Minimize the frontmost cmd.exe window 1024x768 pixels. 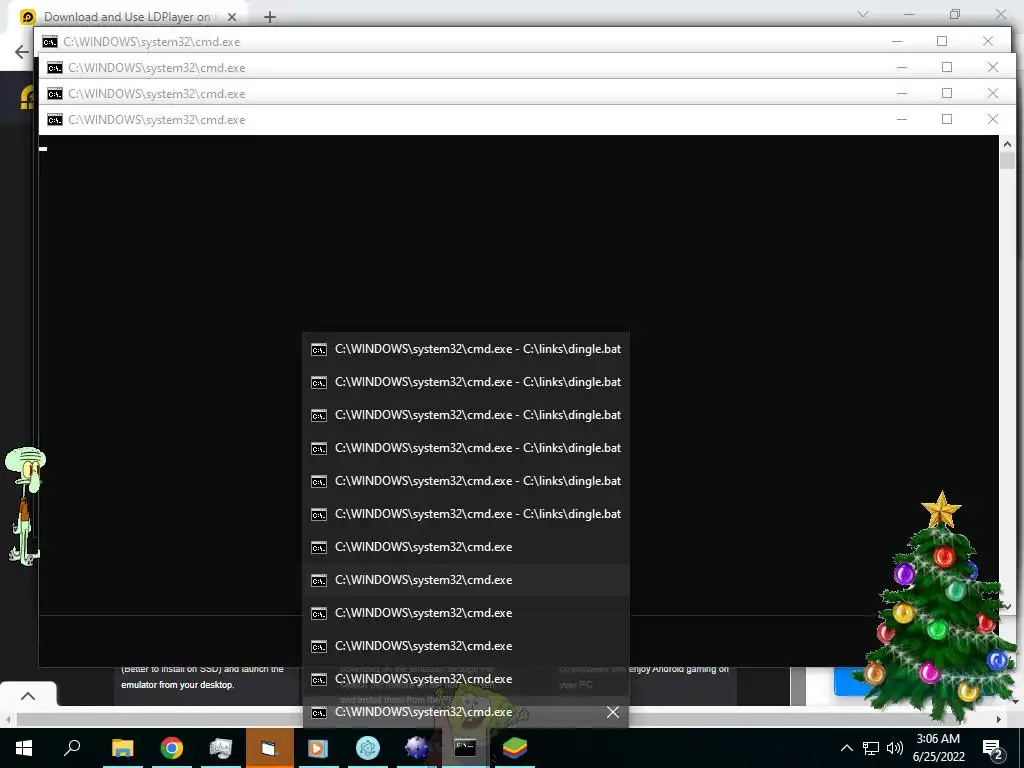[x=902, y=120]
